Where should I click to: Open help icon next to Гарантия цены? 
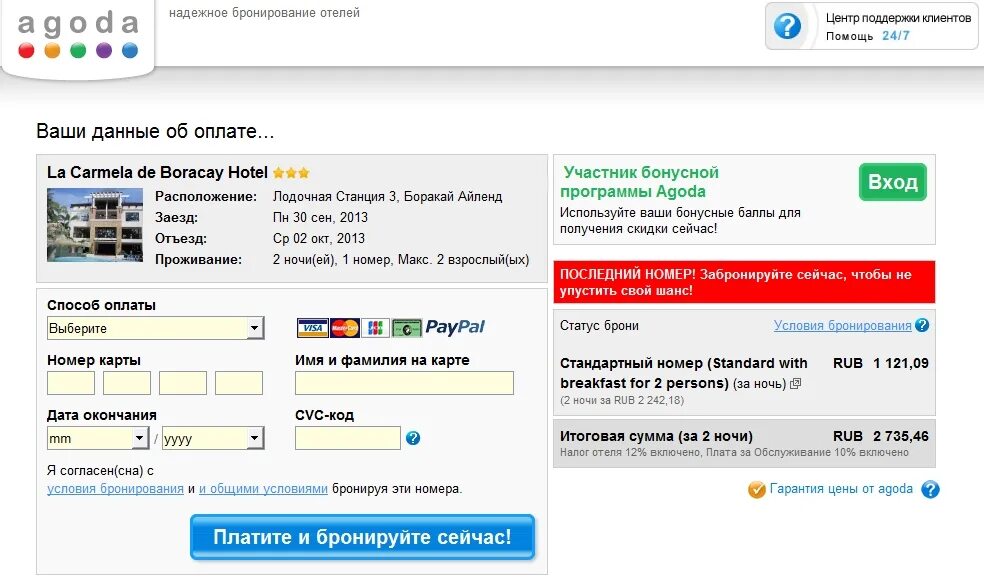click(x=930, y=489)
